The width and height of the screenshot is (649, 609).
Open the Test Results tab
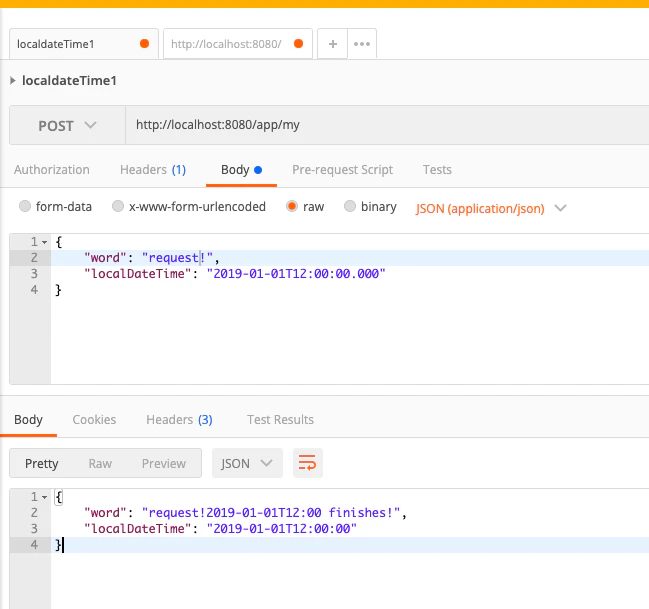(280, 420)
